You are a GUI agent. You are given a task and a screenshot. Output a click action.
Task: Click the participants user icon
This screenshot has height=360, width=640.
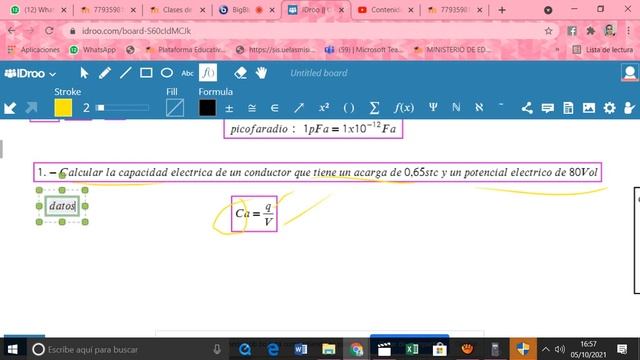(x=629, y=108)
